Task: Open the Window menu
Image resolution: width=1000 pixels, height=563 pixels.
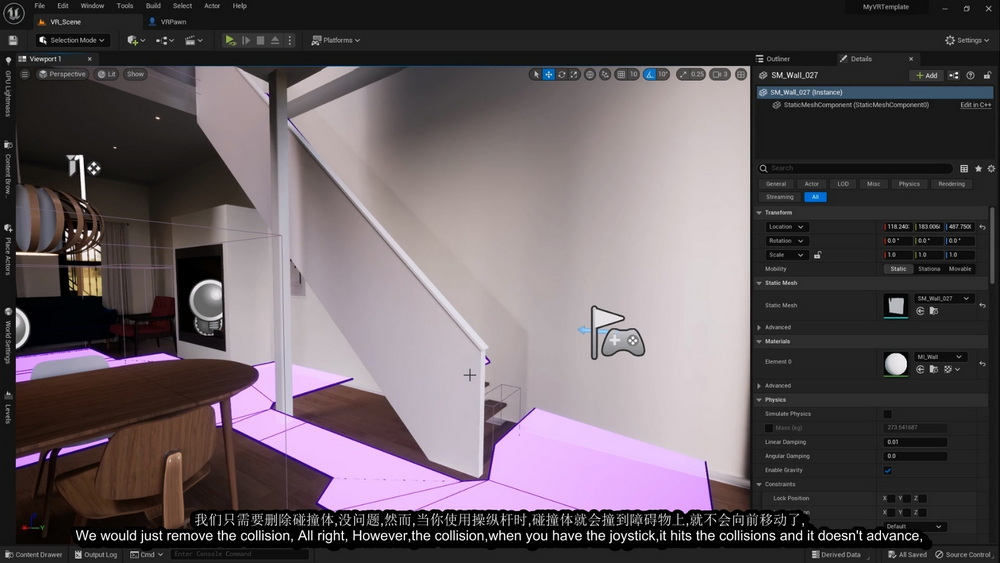Action: pos(92,6)
